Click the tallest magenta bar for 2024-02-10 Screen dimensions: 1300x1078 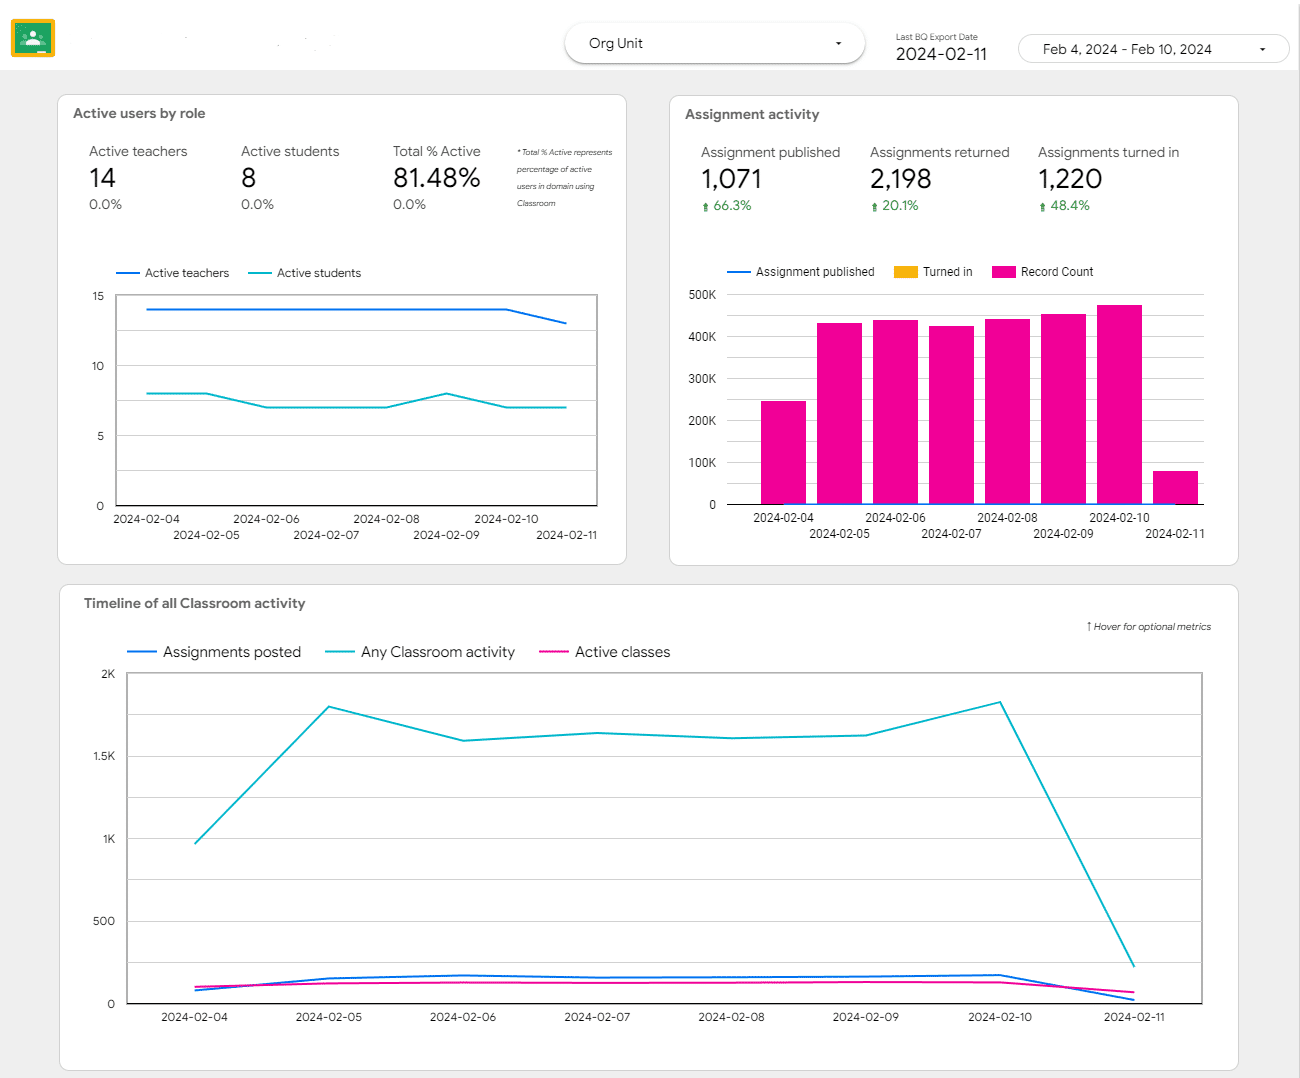tap(1119, 400)
